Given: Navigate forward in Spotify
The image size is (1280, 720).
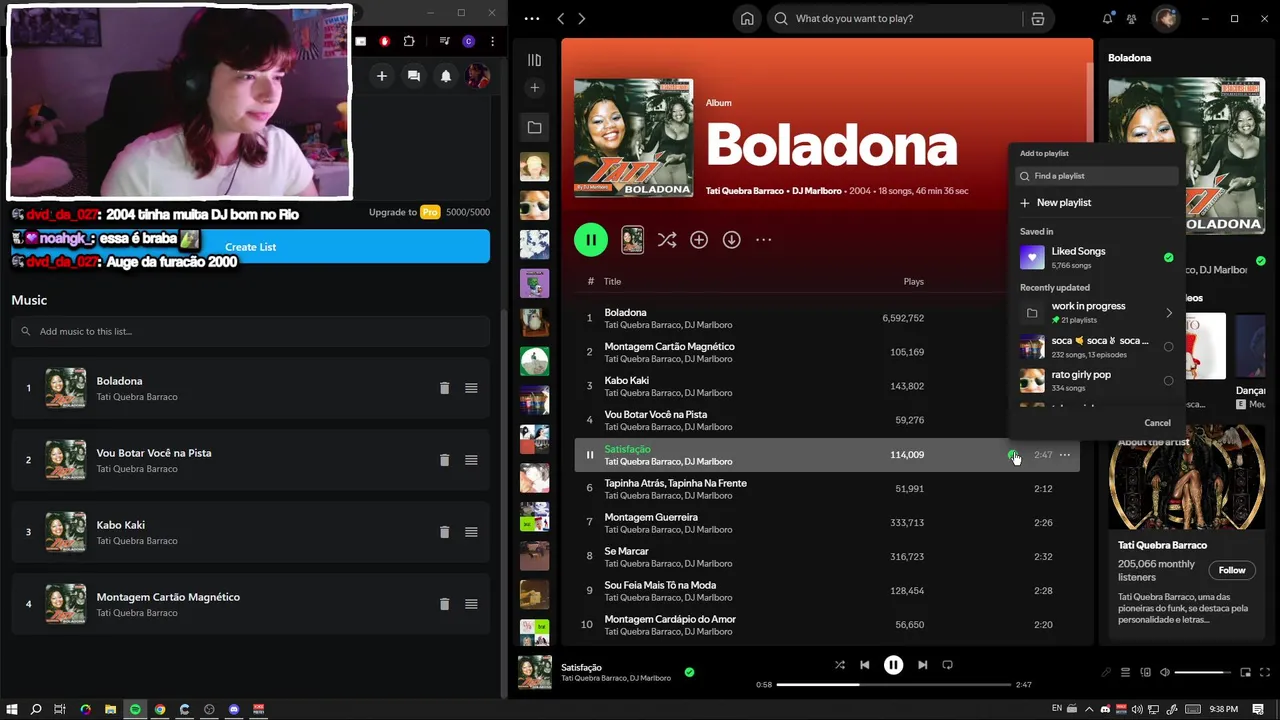Looking at the screenshot, I should pyautogui.click(x=582, y=18).
